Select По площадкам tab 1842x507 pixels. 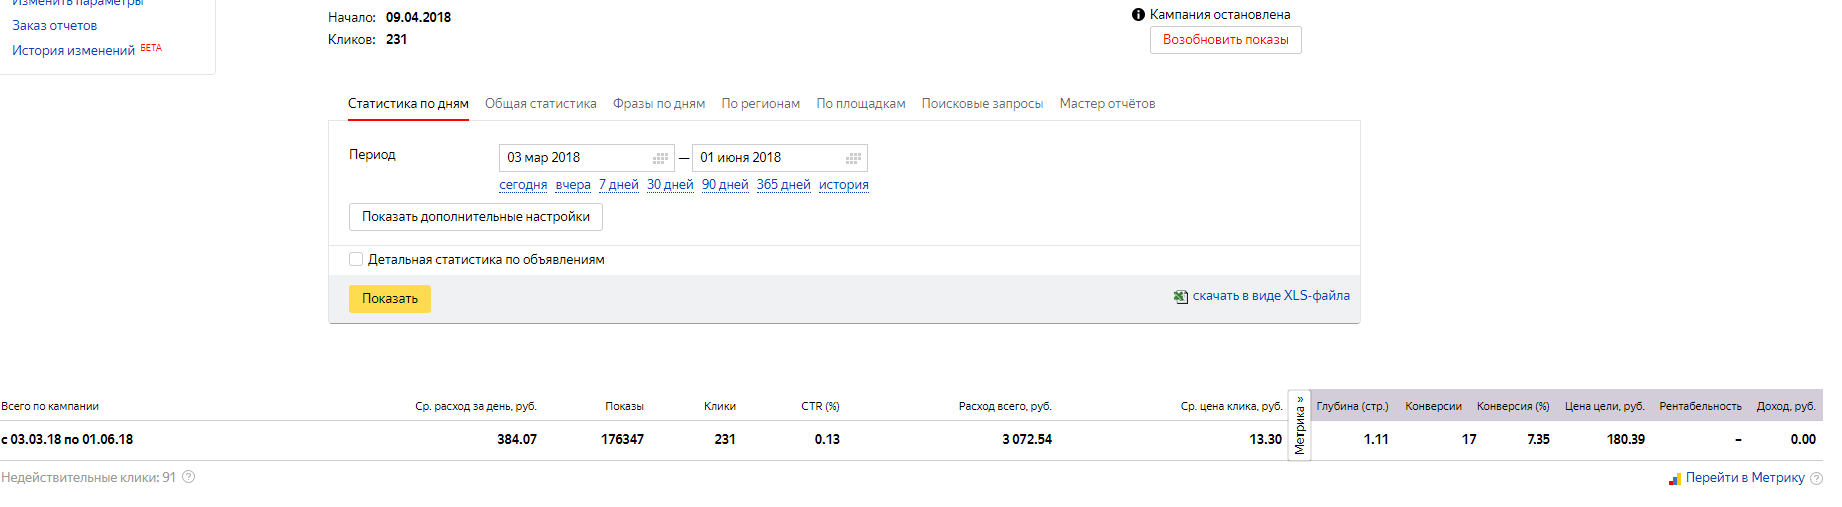coord(861,104)
